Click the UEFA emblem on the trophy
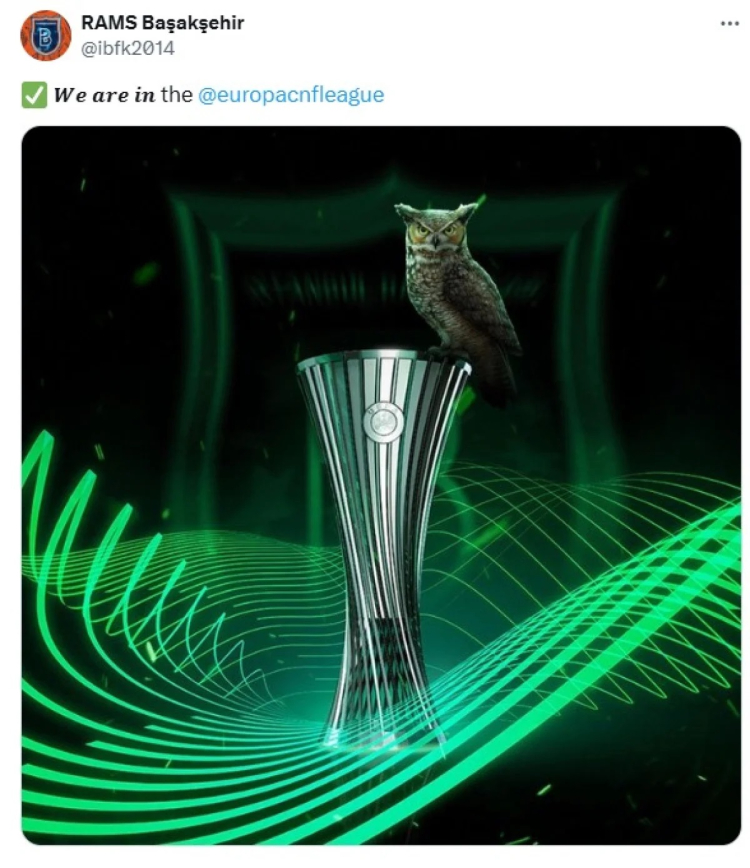The image size is (750, 868). coord(383,422)
